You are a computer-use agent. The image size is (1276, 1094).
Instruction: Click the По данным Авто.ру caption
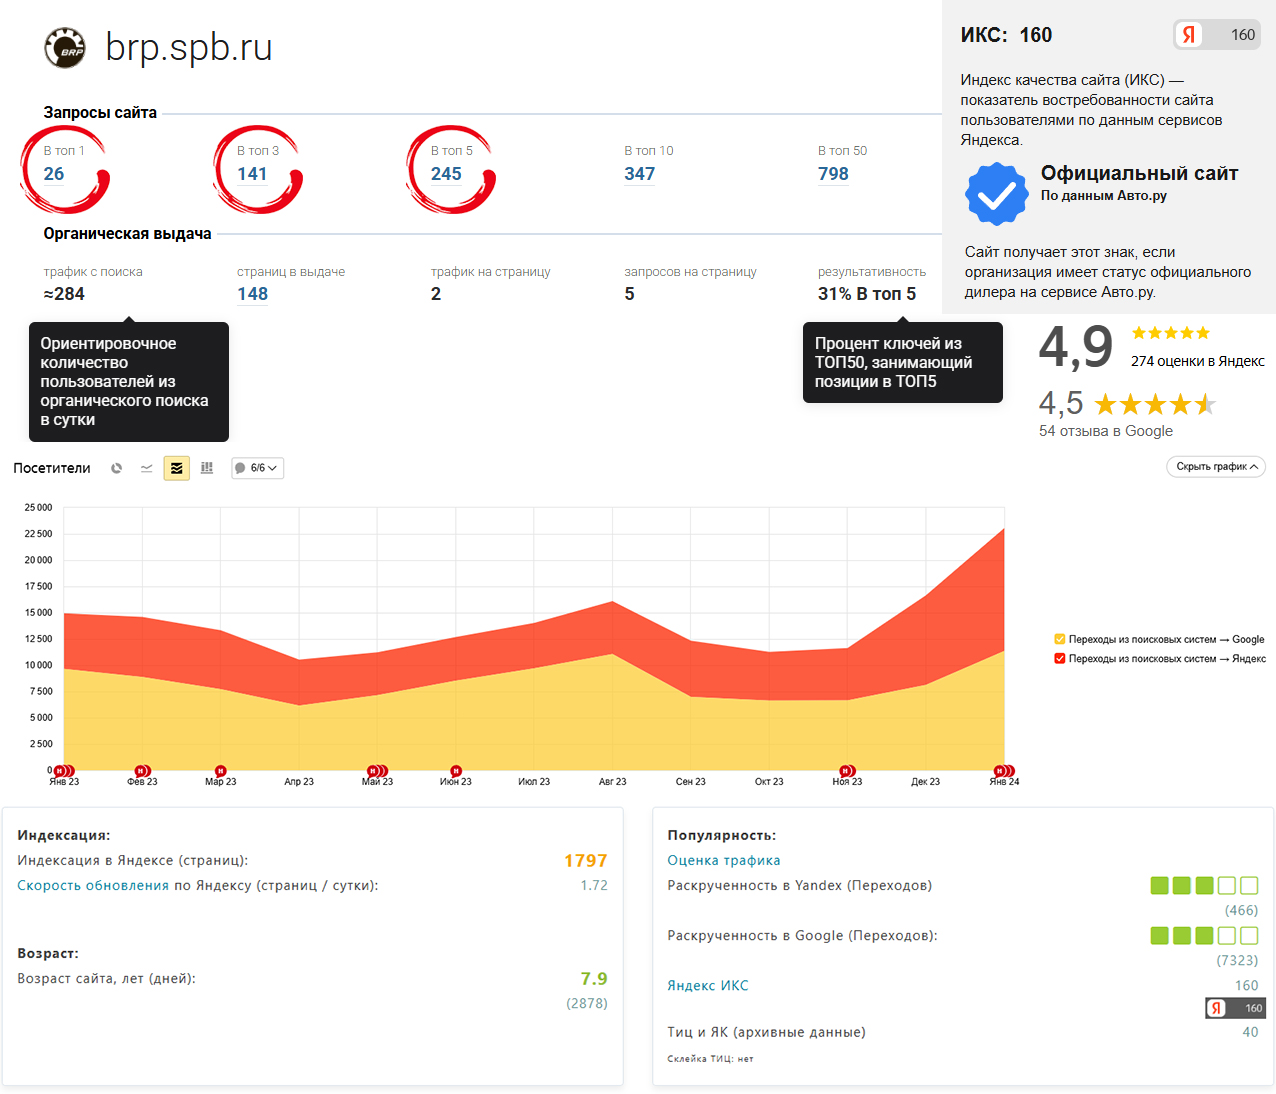(1103, 196)
